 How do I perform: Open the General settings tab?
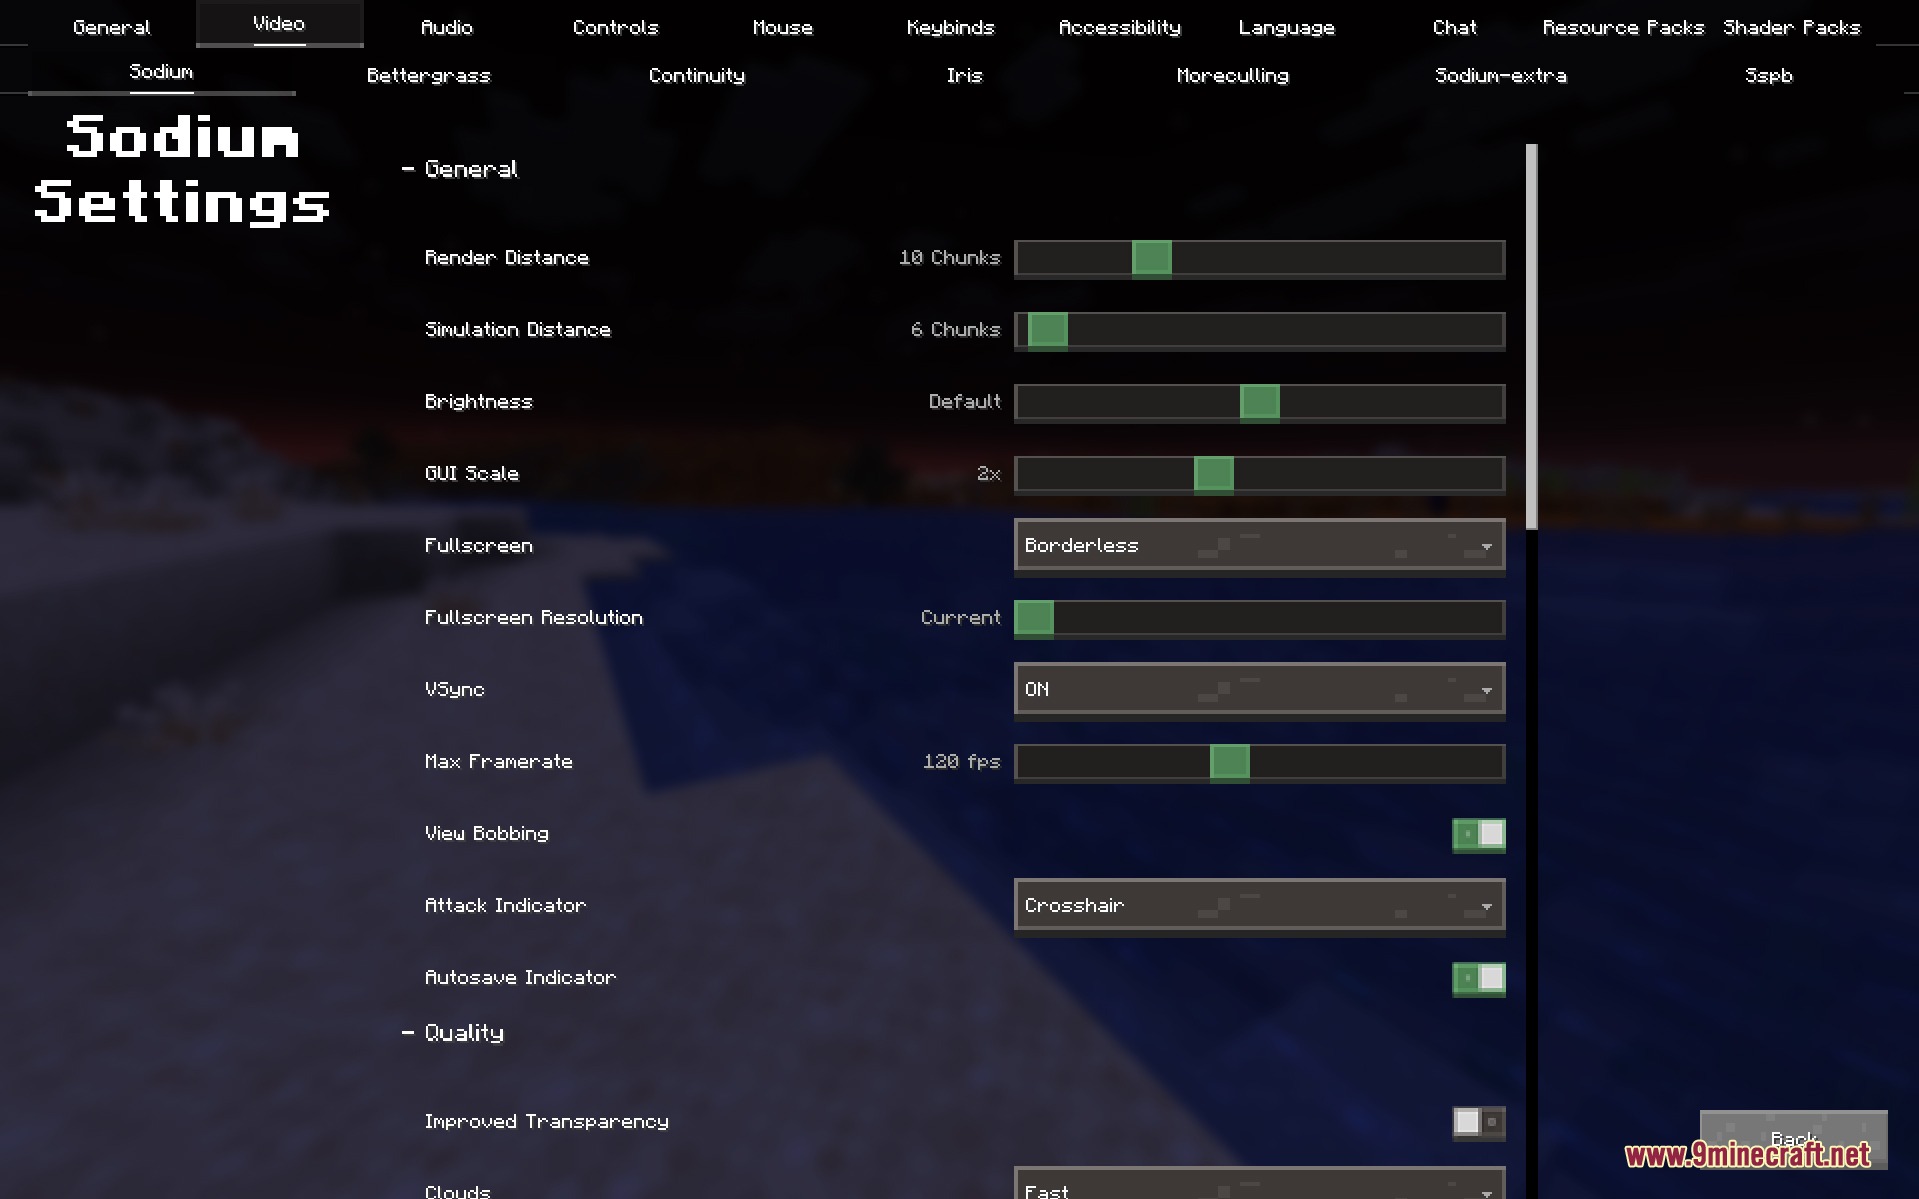click(112, 27)
